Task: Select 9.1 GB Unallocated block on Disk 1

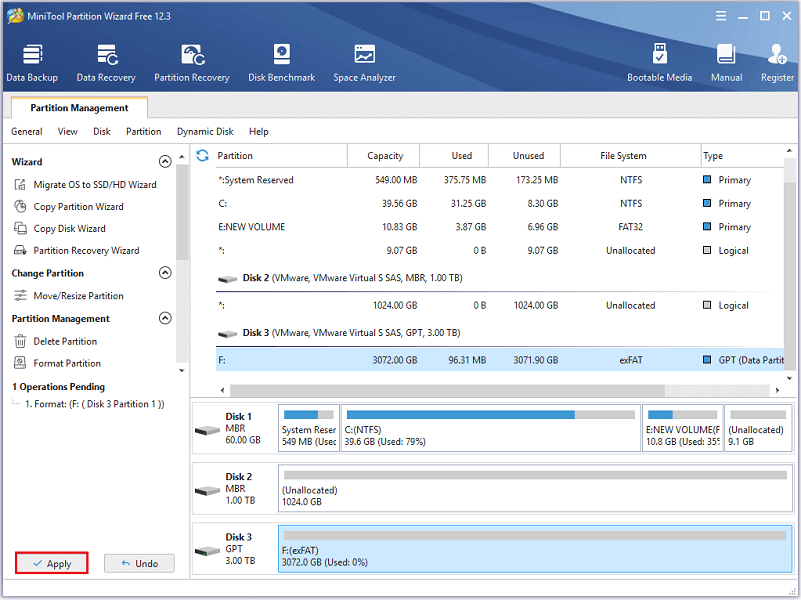Action: coord(758,428)
